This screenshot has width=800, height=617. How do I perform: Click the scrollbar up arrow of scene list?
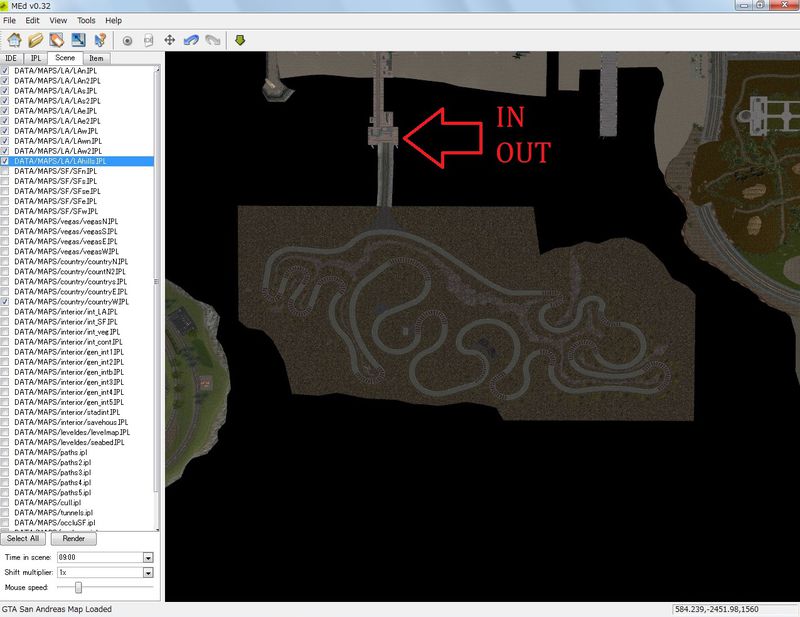(x=157, y=68)
